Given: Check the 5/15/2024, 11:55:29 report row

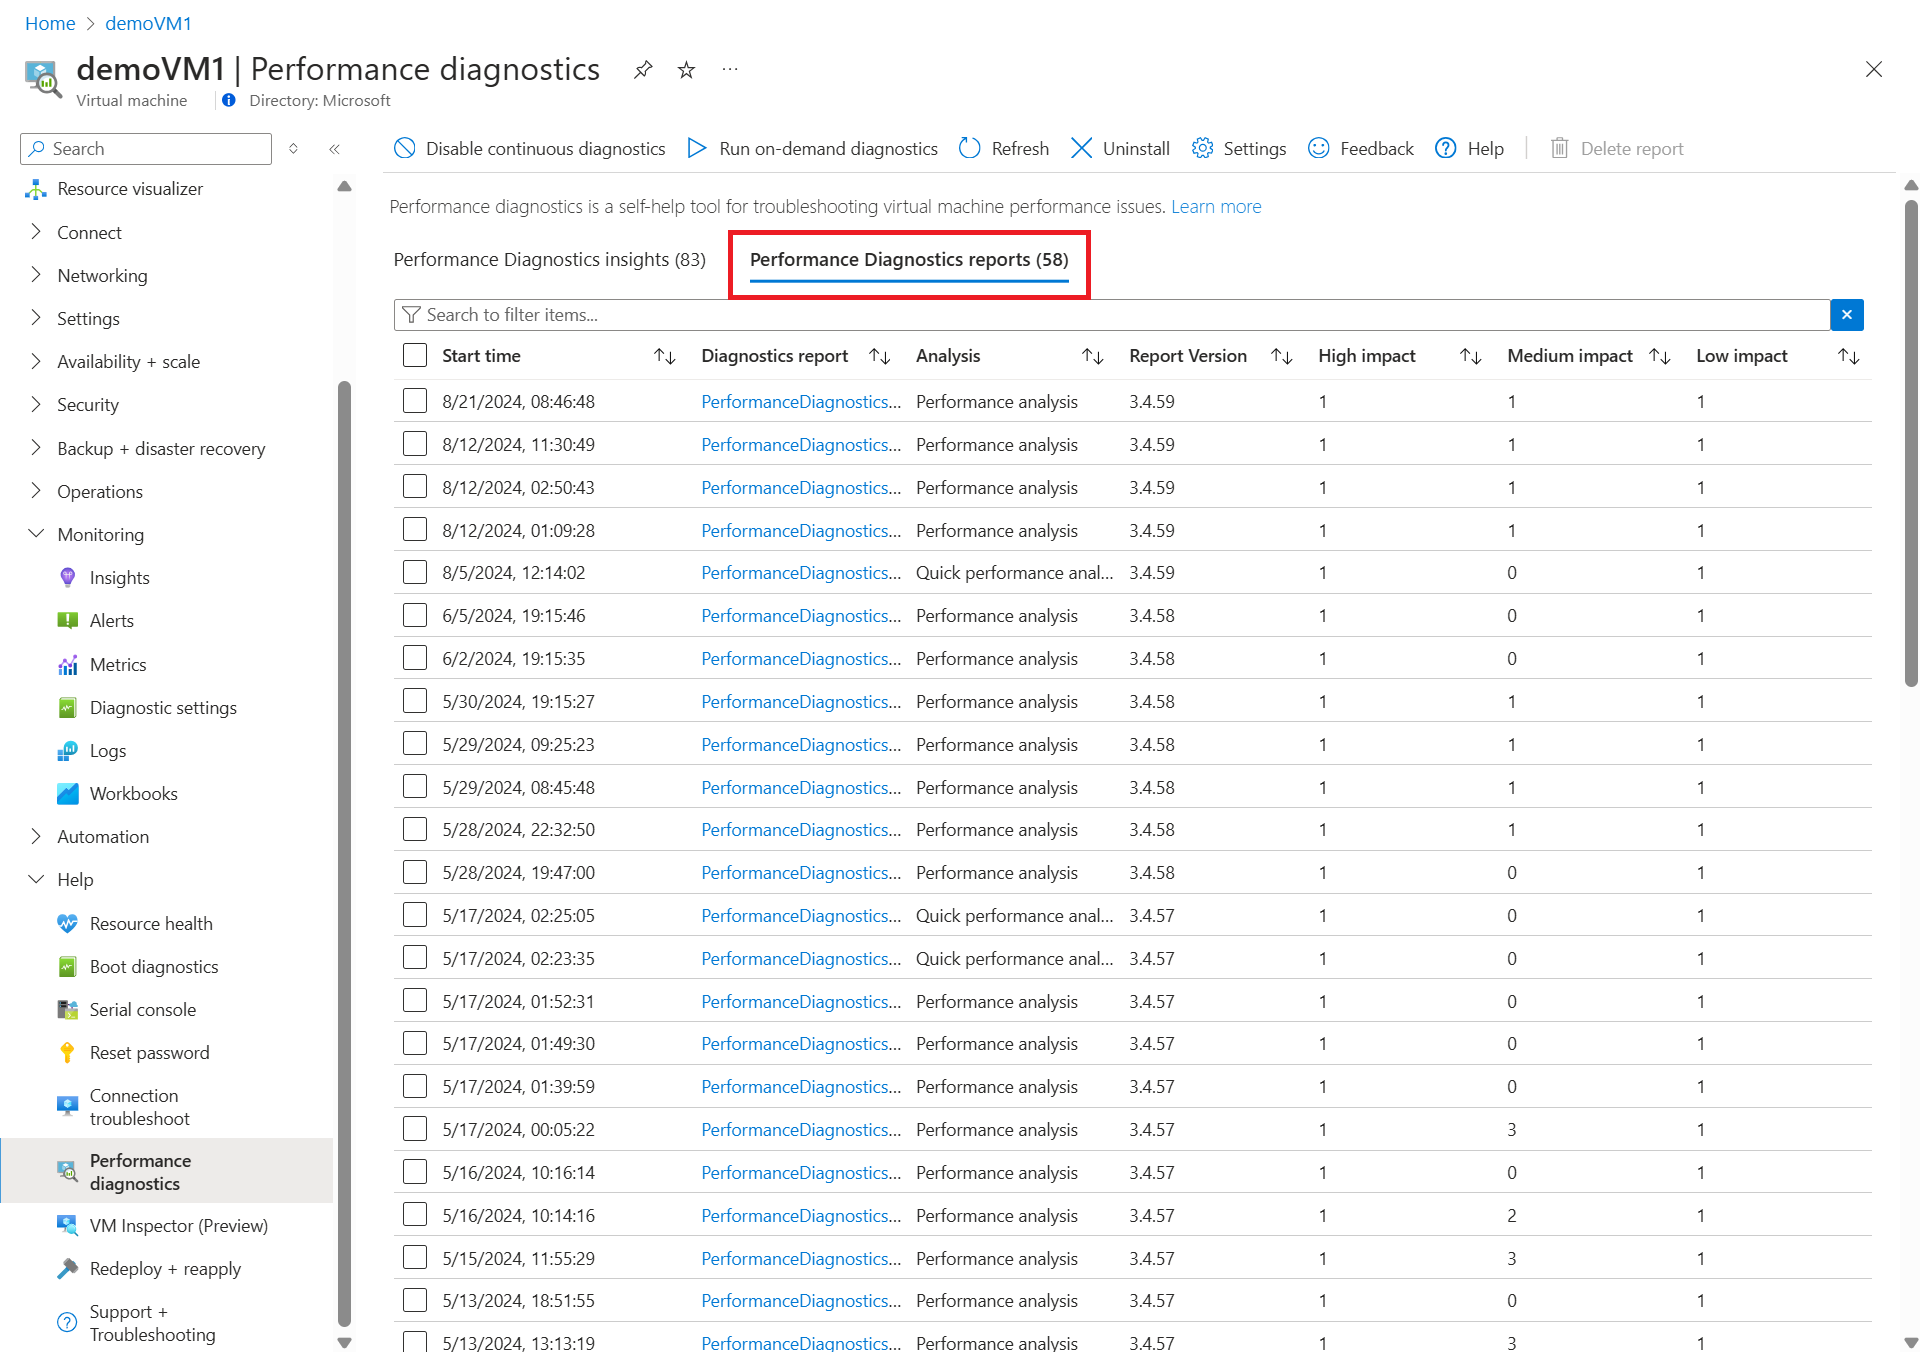Looking at the screenshot, I should (x=414, y=1258).
